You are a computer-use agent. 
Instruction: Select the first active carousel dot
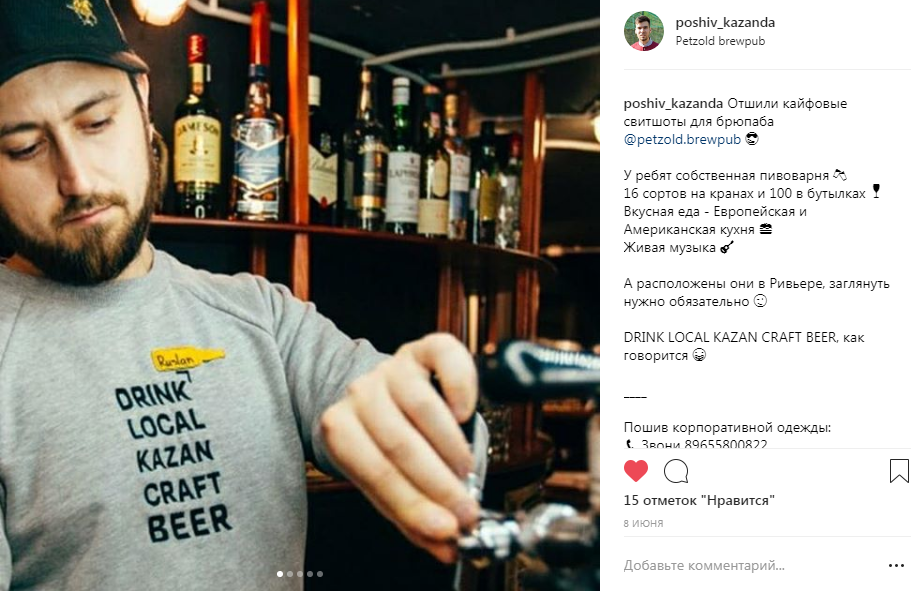tap(280, 574)
